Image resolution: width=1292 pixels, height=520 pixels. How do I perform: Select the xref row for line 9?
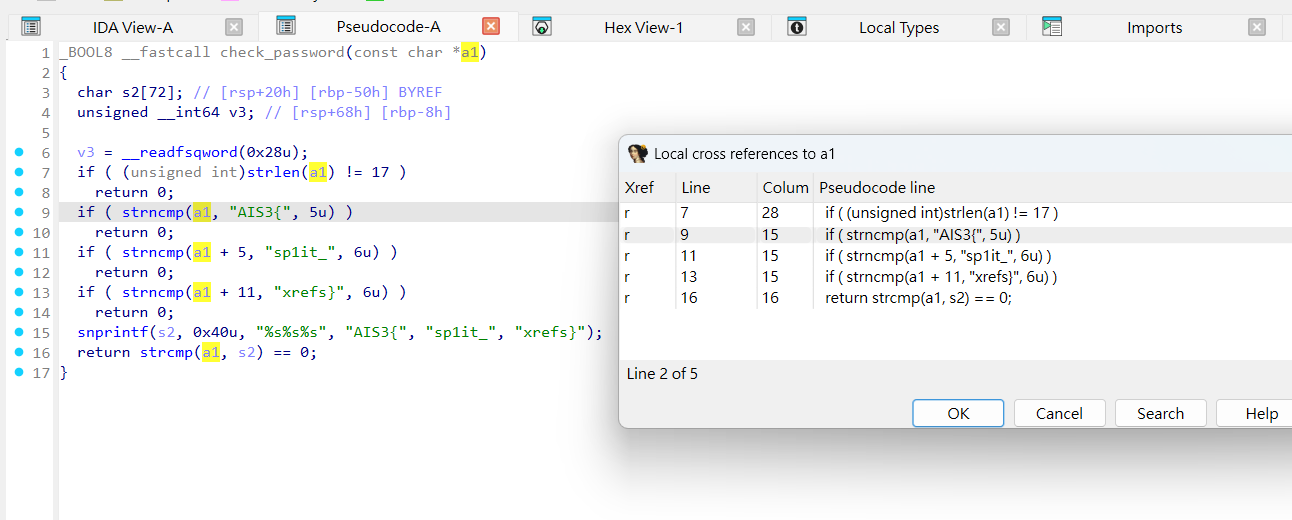coord(956,234)
